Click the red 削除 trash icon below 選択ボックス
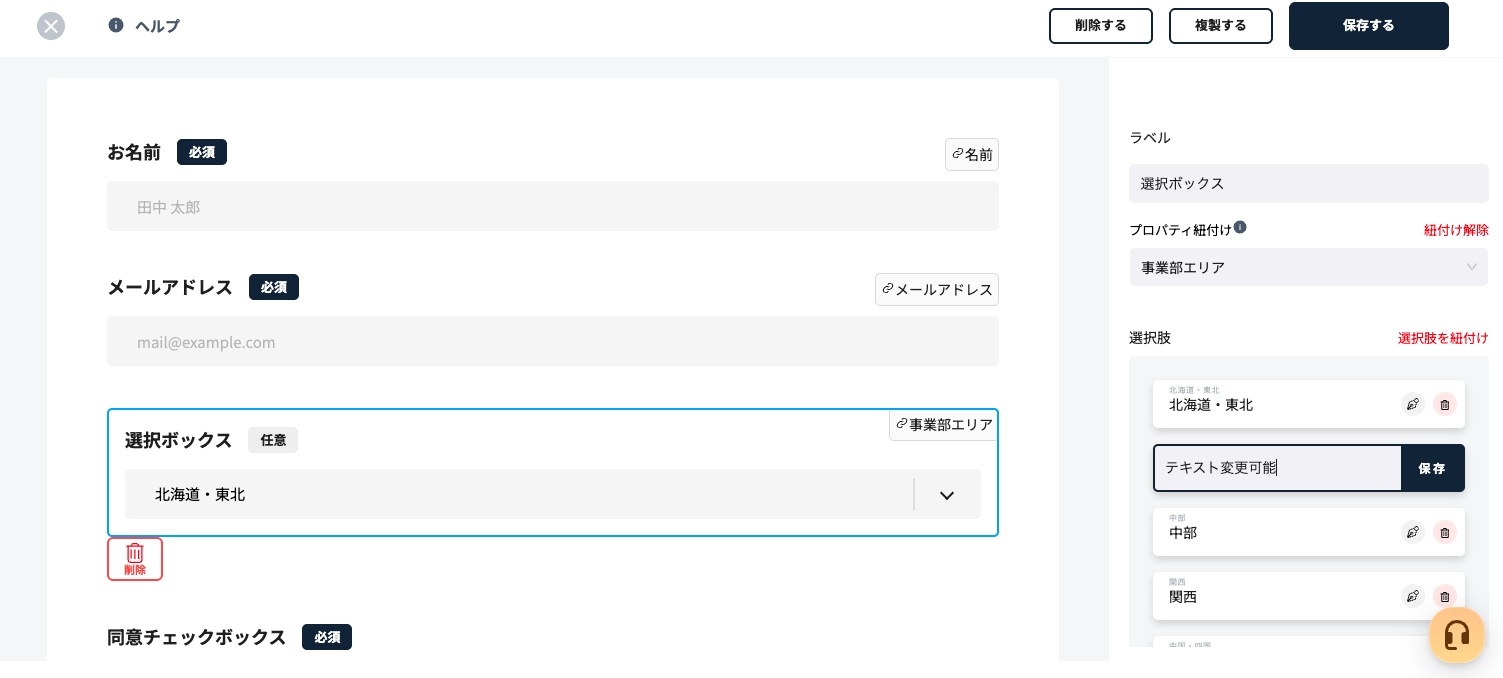This screenshot has height=678, width=1503. (135, 559)
